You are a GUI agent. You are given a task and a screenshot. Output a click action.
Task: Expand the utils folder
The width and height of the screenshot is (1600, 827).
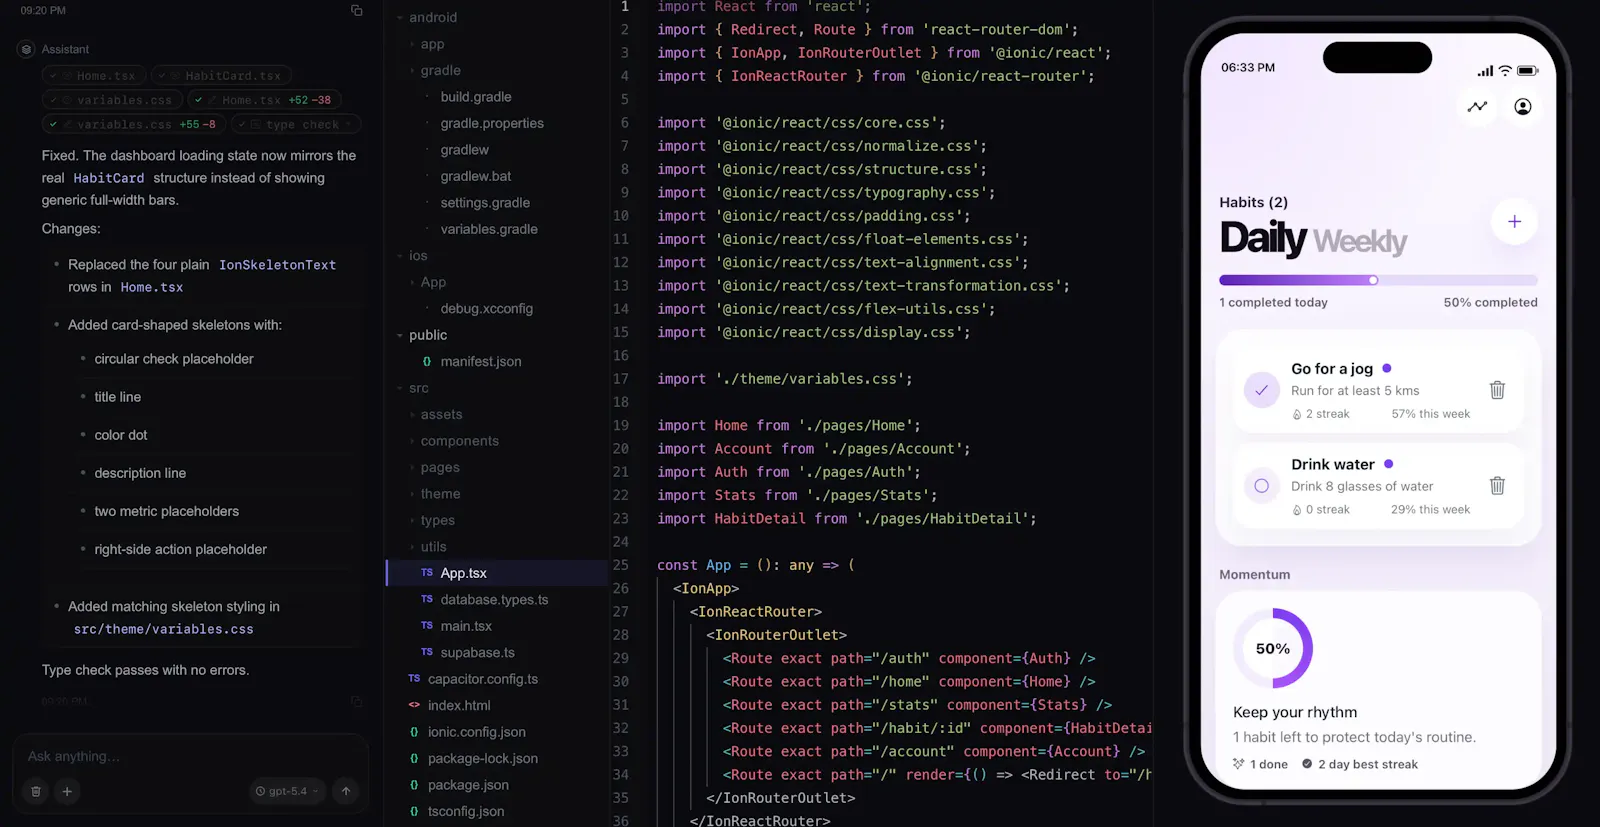[x=433, y=547]
